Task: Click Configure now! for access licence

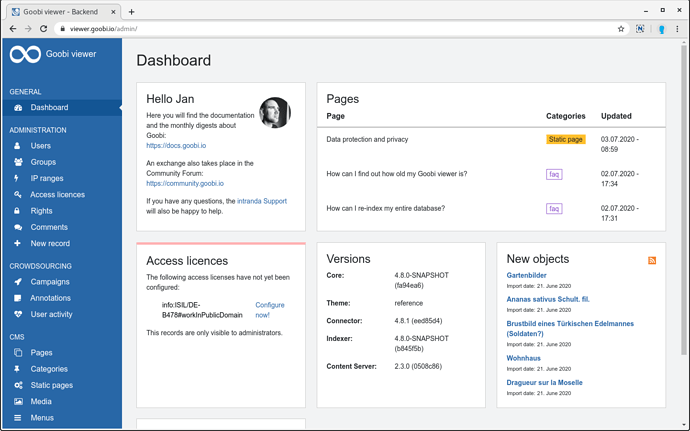Action: 270,310
